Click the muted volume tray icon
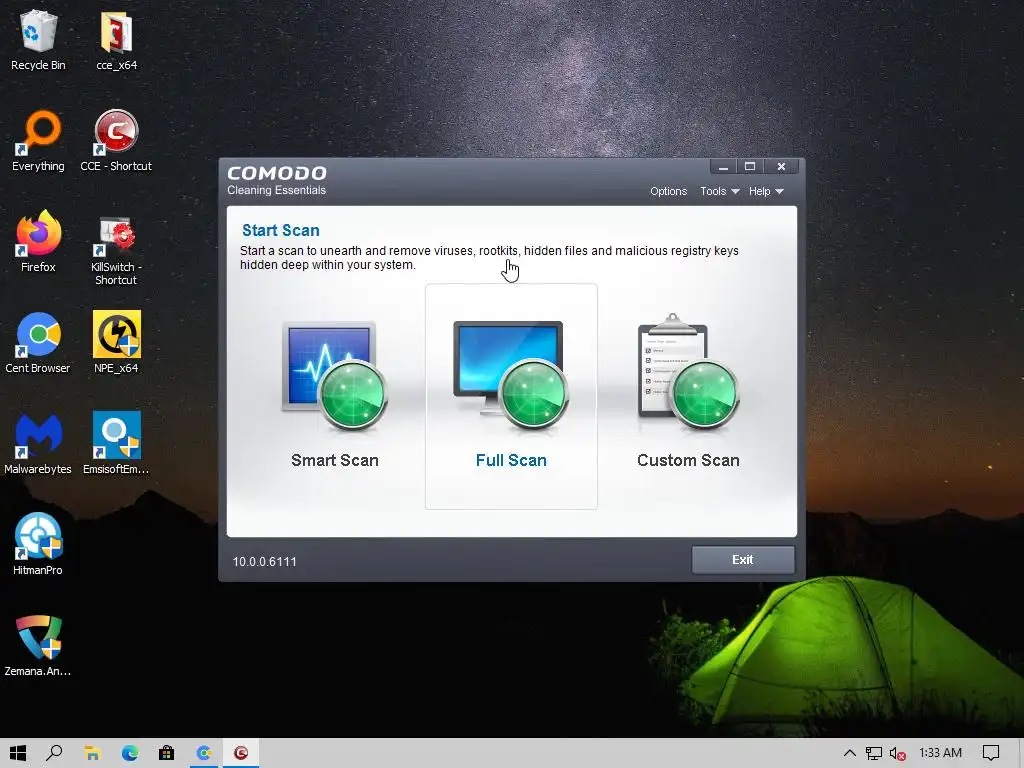Screen dimensions: 1024x768 [x=897, y=754]
